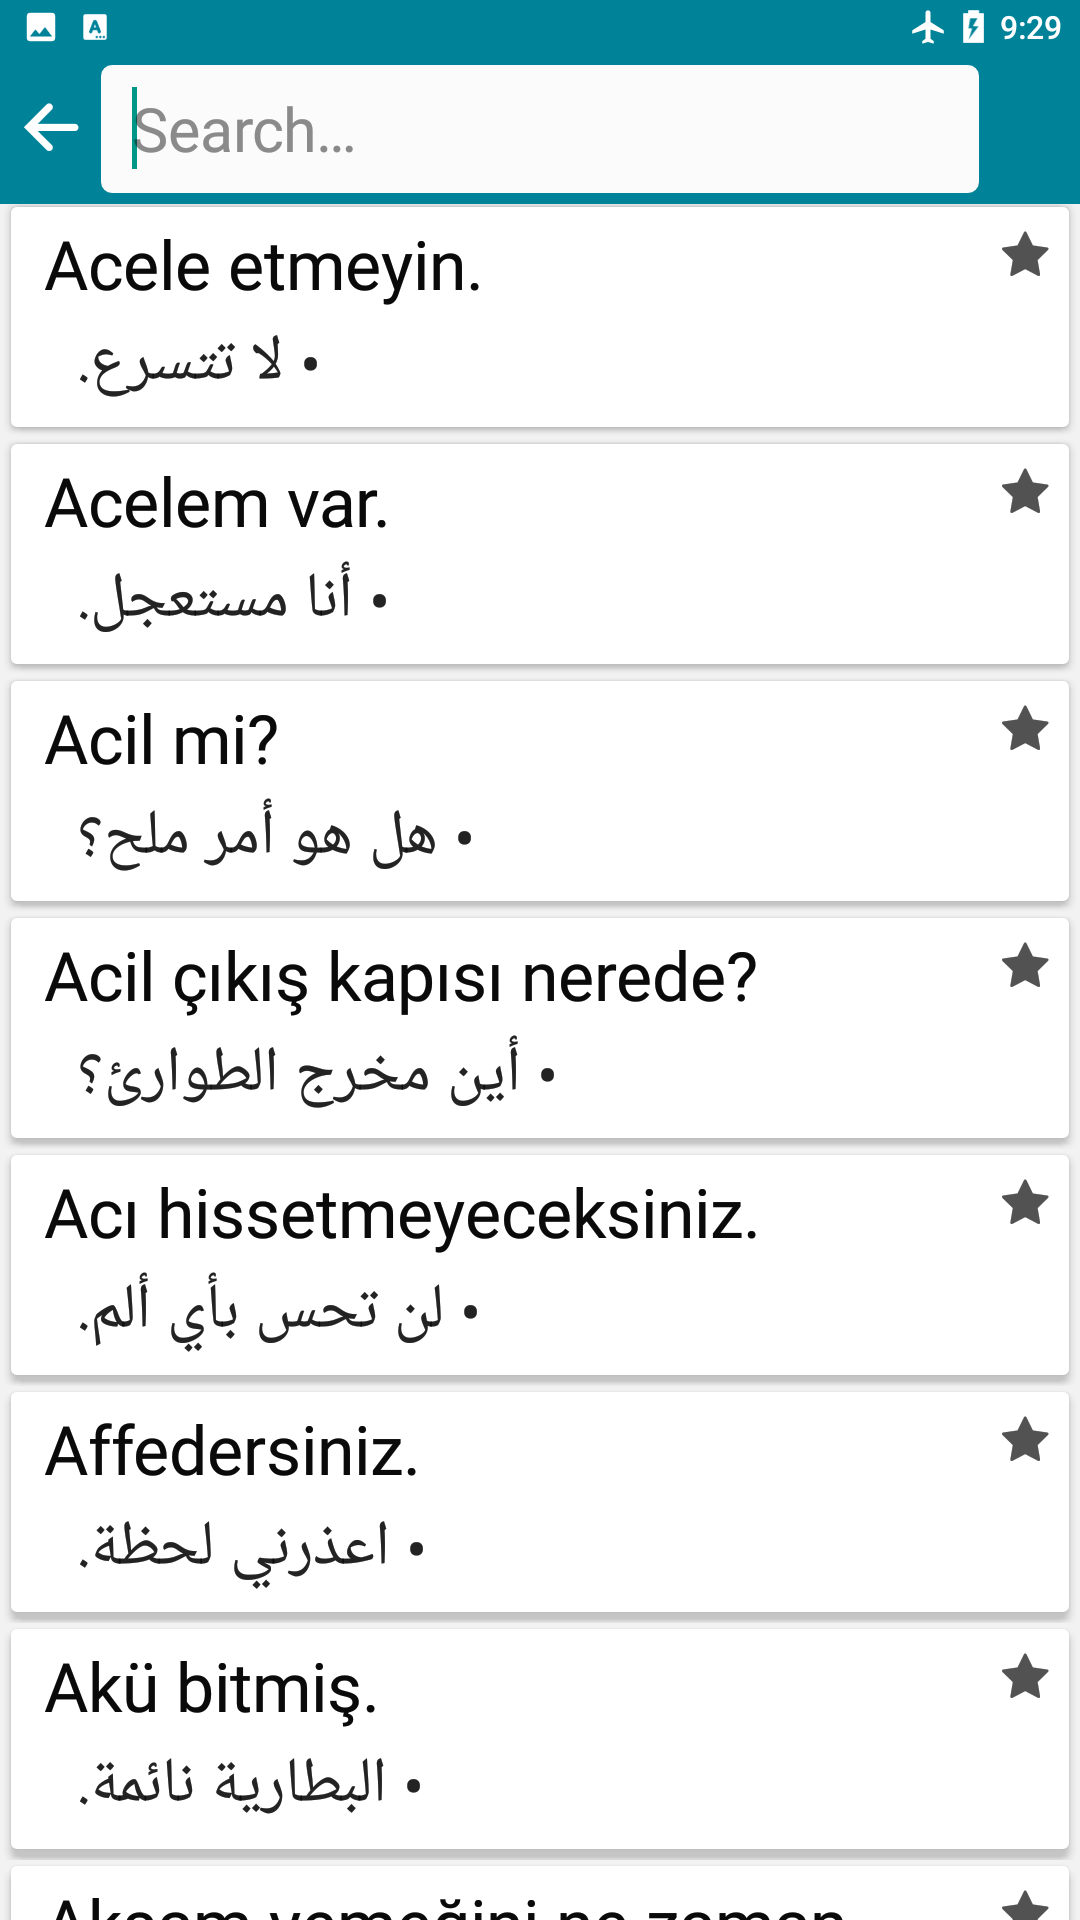1080x1920 pixels.
Task: Tap the image notification icon in status bar
Action: click(x=41, y=27)
